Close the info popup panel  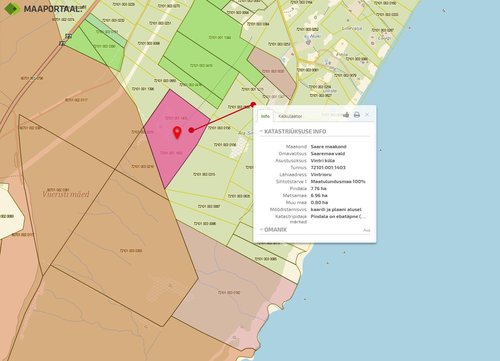367,115
